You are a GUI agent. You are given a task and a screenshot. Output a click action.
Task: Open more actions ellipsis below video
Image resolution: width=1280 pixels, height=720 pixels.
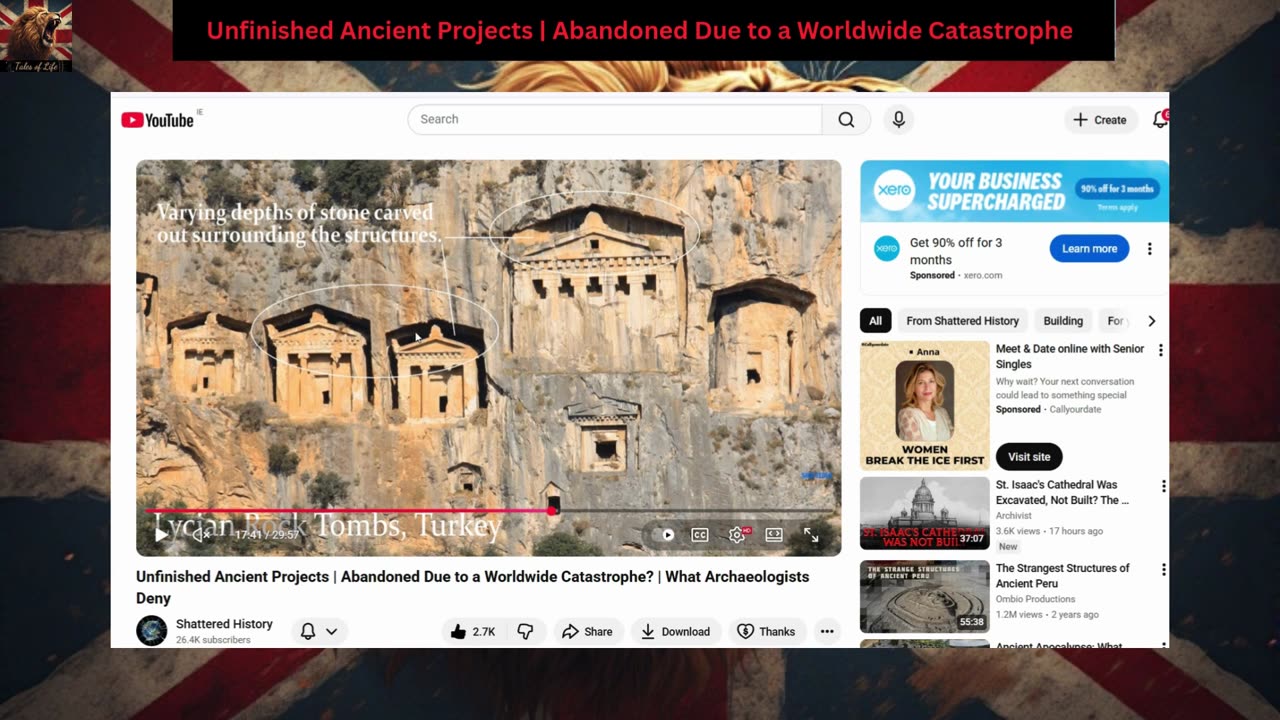827,631
